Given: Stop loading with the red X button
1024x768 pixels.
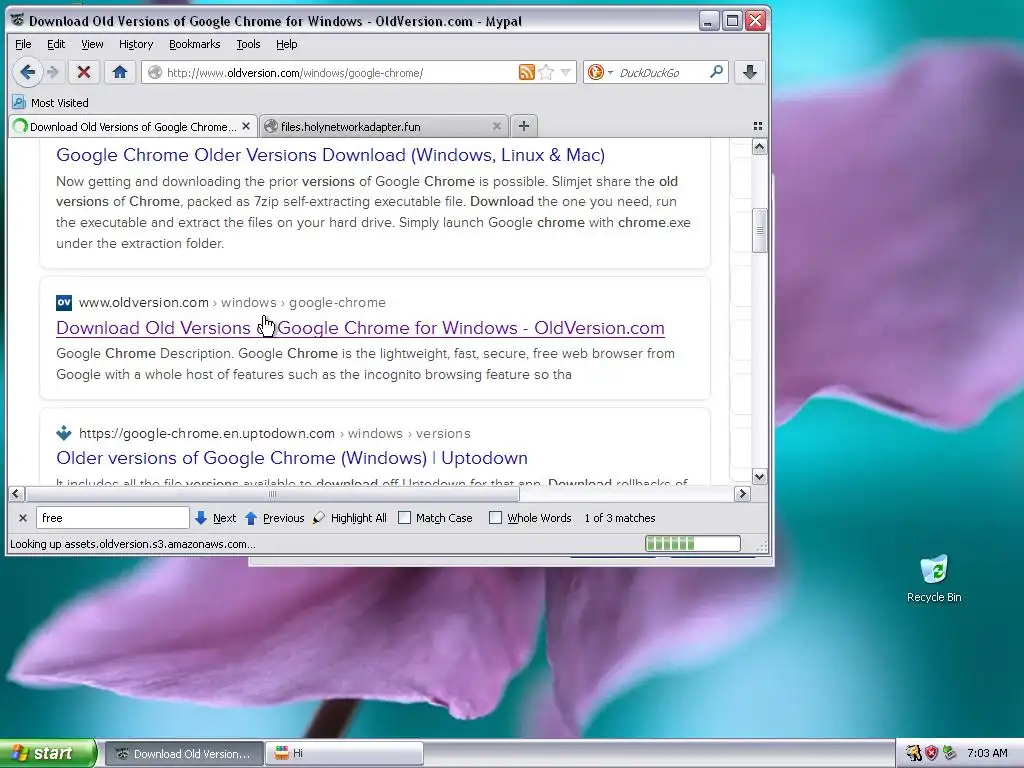Looking at the screenshot, I should (84, 72).
